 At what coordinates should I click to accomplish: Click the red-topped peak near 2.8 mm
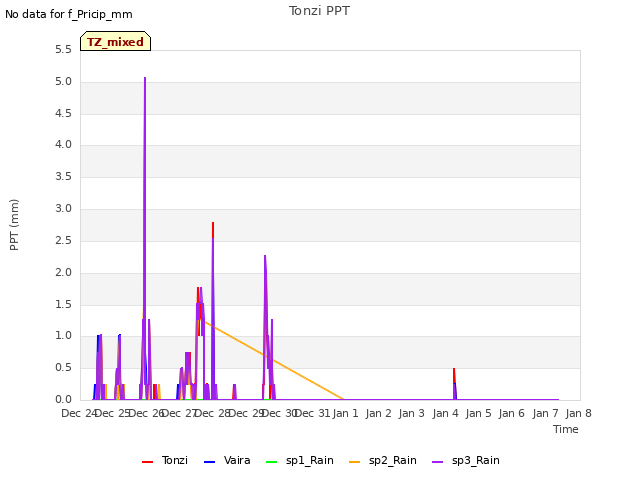(213, 224)
